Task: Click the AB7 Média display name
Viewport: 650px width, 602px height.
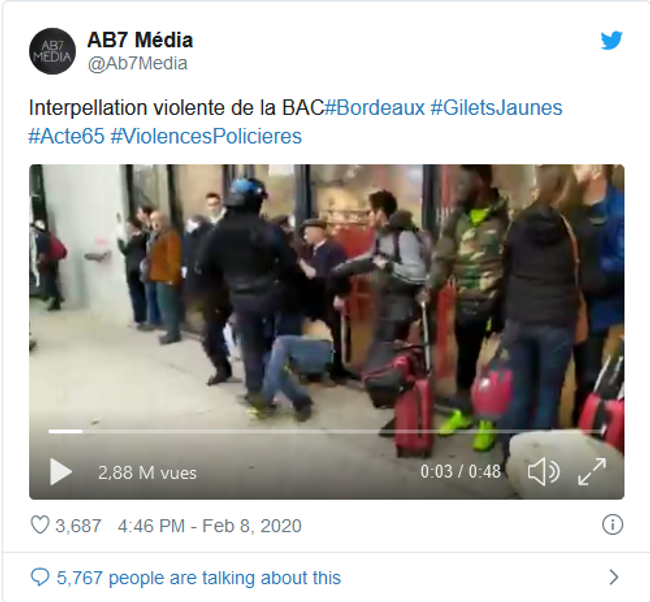Action: click(x=140, y=40)
